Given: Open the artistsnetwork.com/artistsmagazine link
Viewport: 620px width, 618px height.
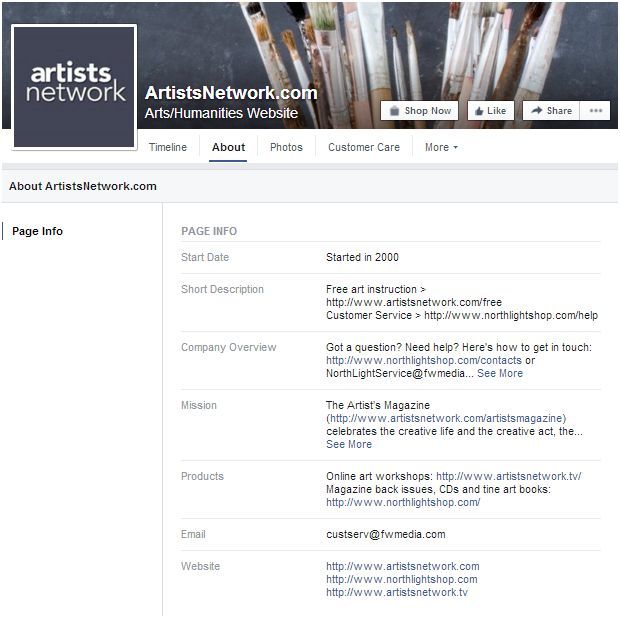Looking at the screenshot, I should coord(447,418).
